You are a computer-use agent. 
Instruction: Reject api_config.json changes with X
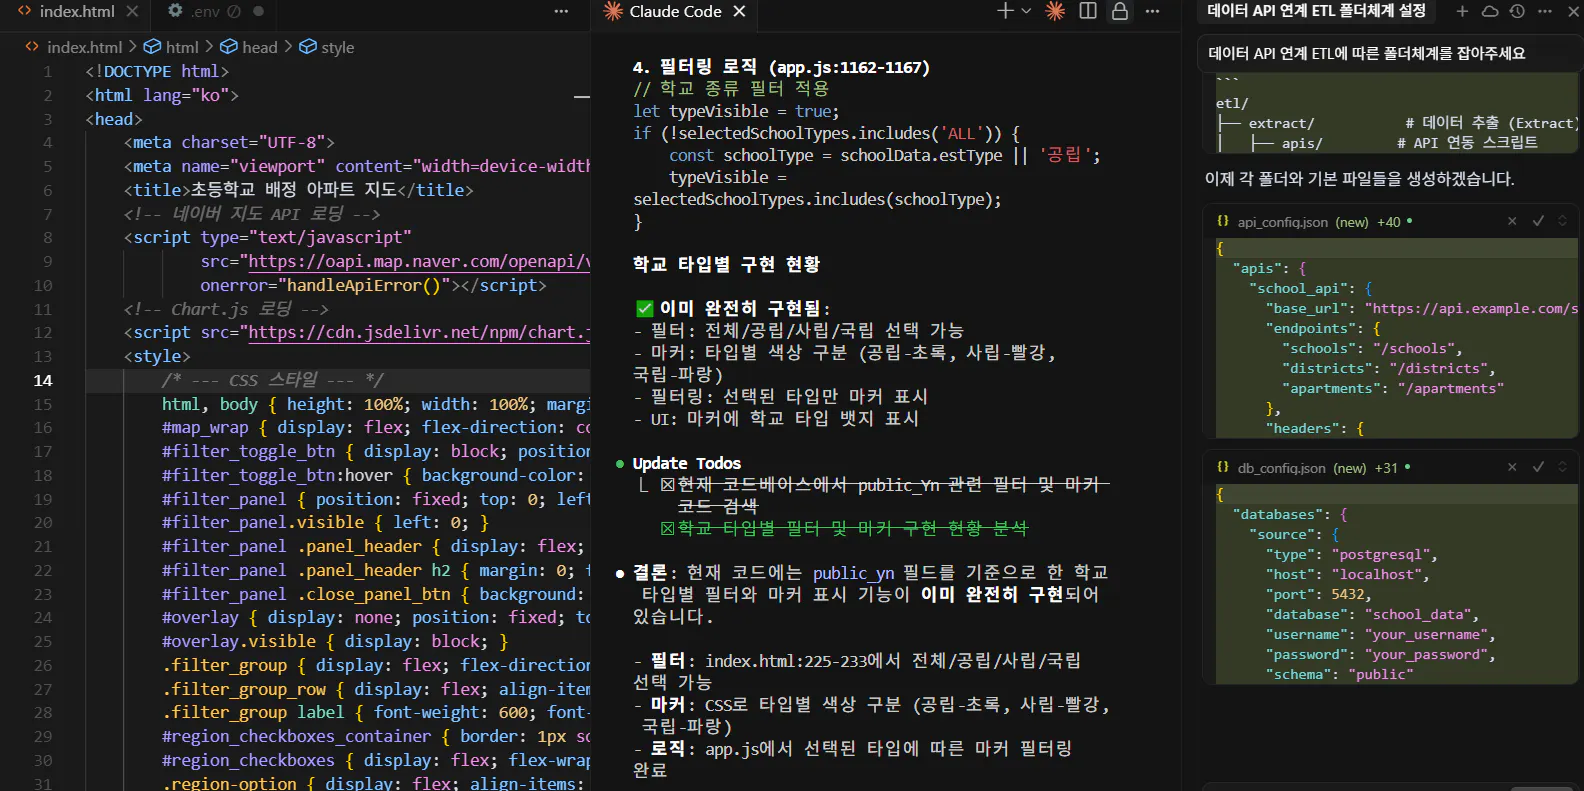pyautogui.click(x=1512, y=221)
